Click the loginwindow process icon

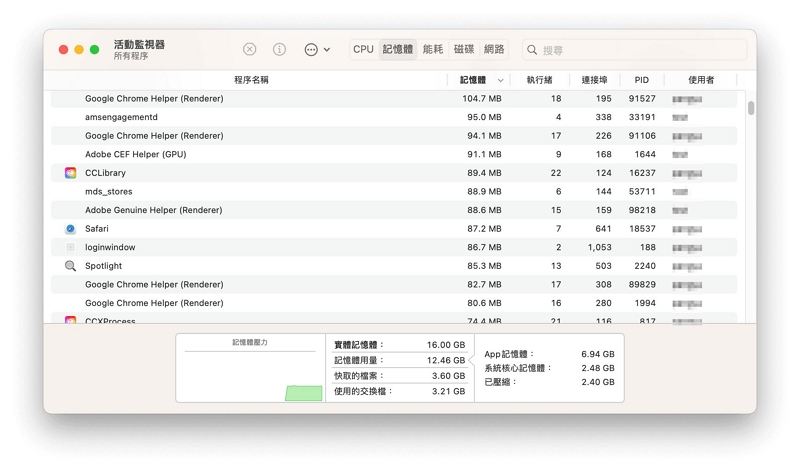[70, 247]
